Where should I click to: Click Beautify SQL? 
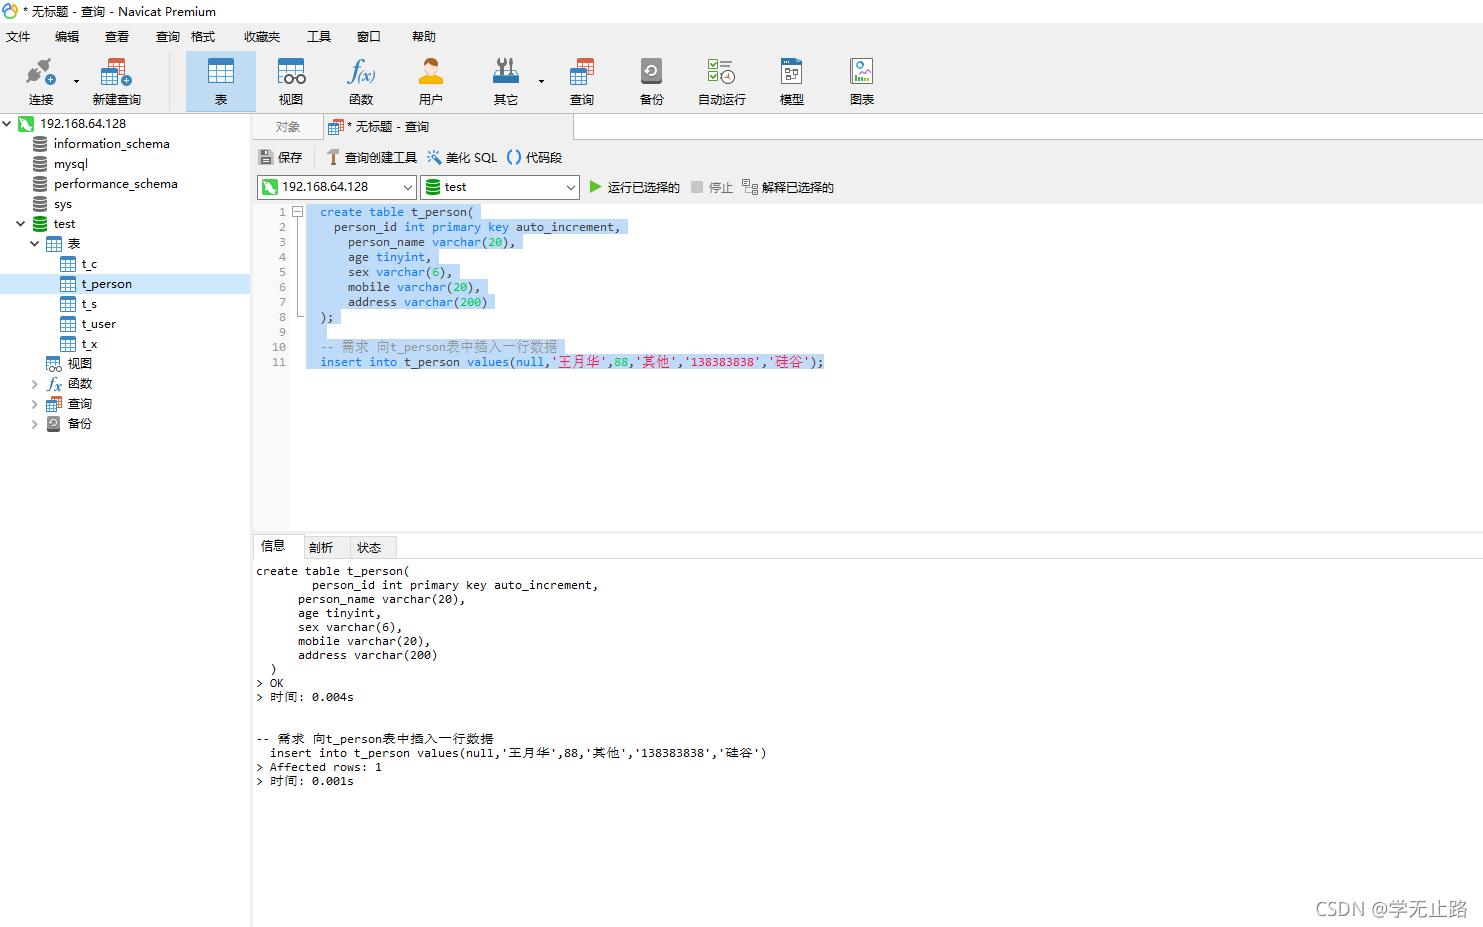tap(462, 157)
